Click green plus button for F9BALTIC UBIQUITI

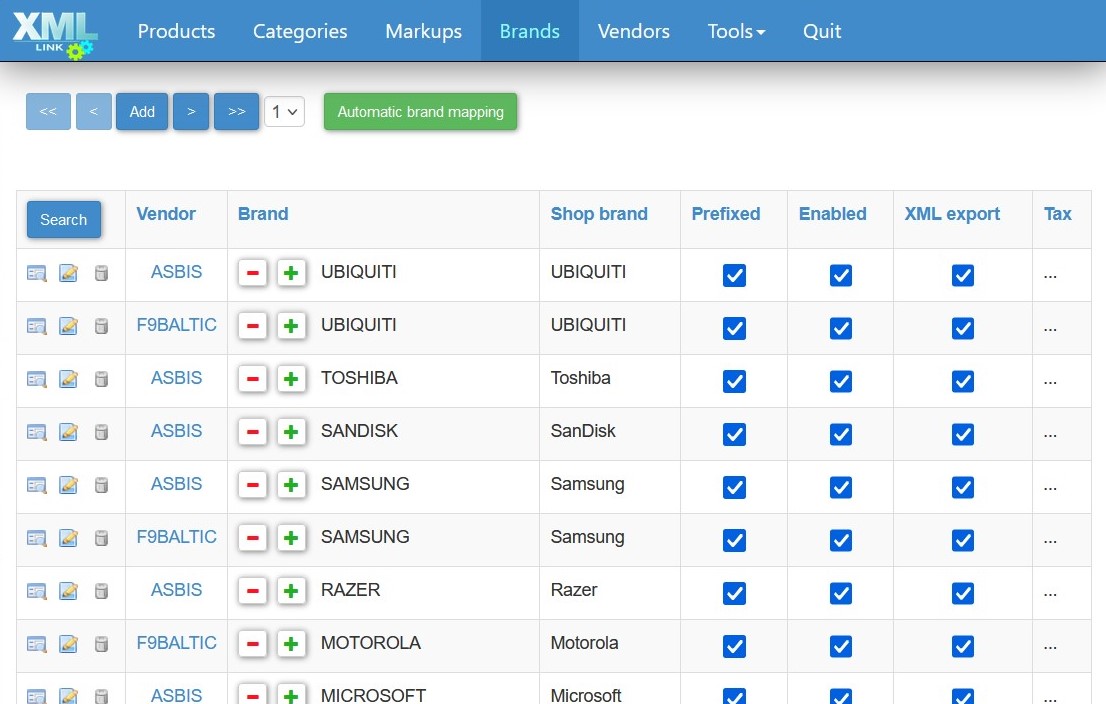click(x=291, y=326)
